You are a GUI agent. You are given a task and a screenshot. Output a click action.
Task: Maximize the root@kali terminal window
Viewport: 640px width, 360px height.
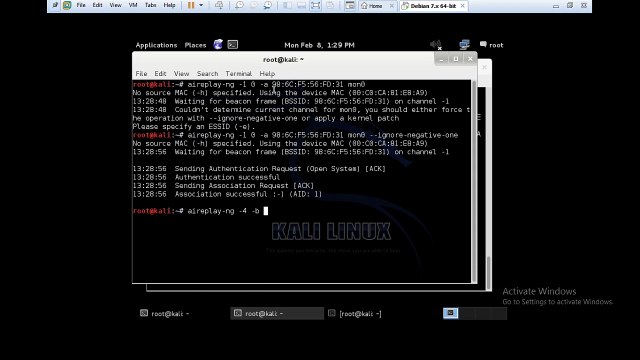456,59
